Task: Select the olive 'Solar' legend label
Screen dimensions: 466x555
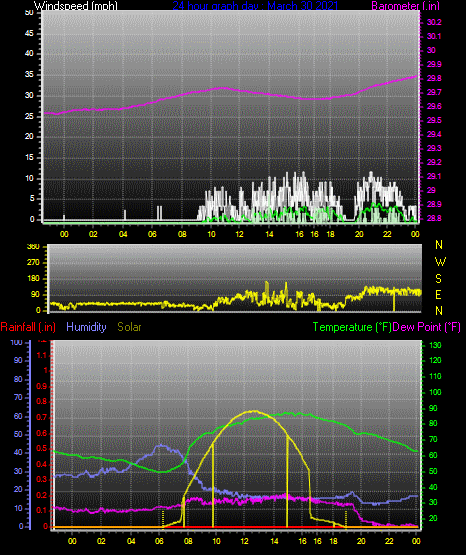Action: coord(130,327)
